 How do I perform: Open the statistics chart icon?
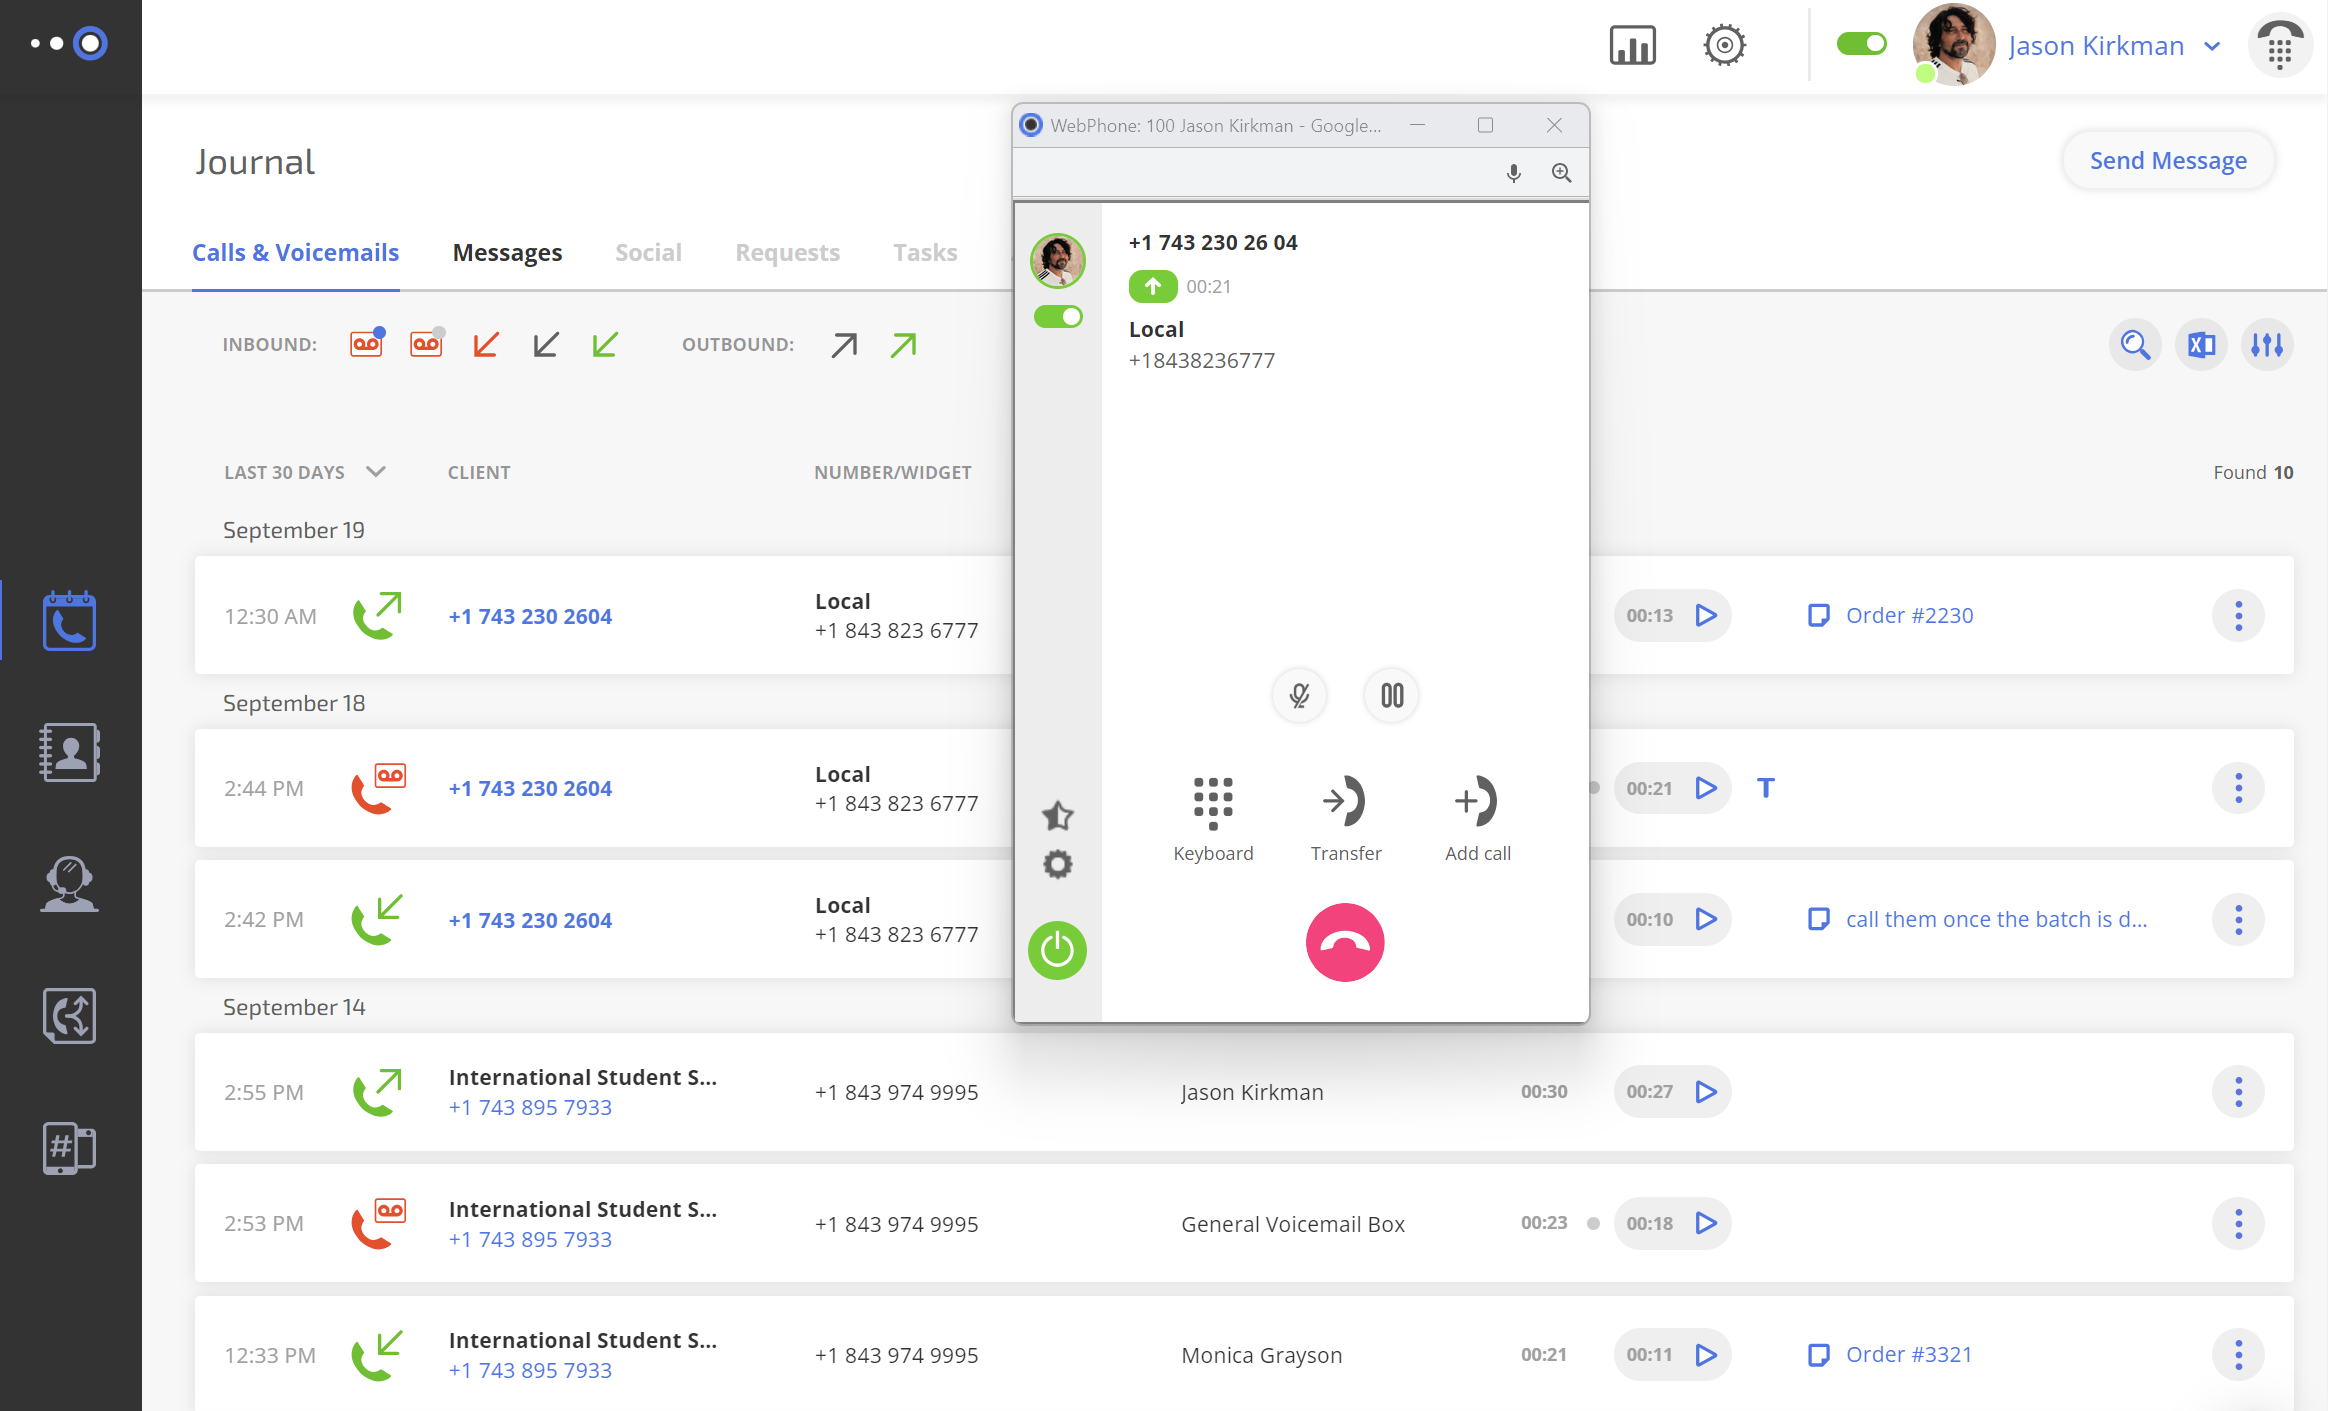point(1632,46)
